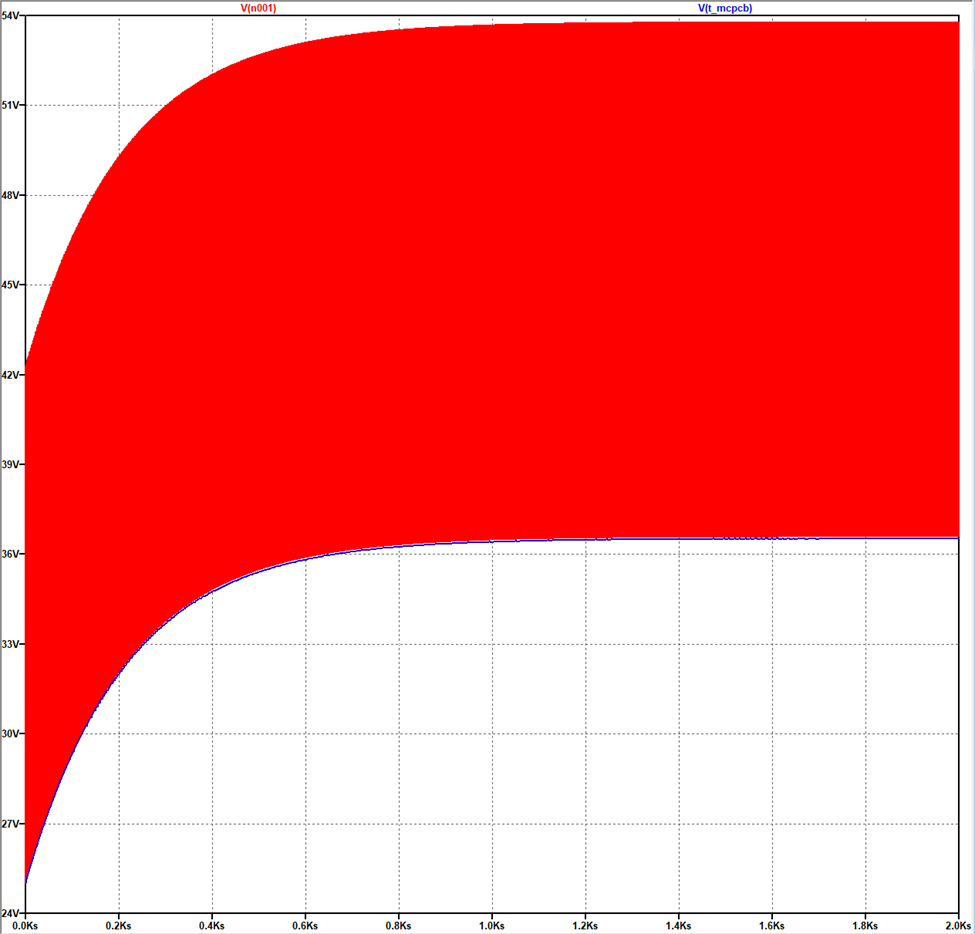Click the 54V tick on vertical axis

[13, 17]
